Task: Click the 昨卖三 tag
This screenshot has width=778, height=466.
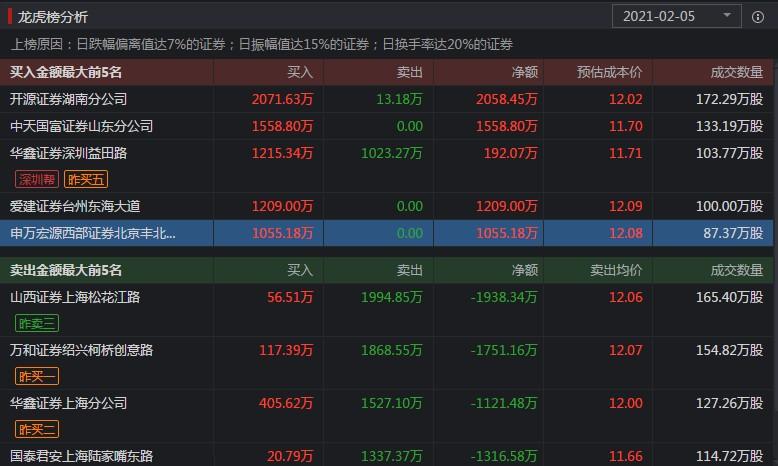Action: point(37,324)
